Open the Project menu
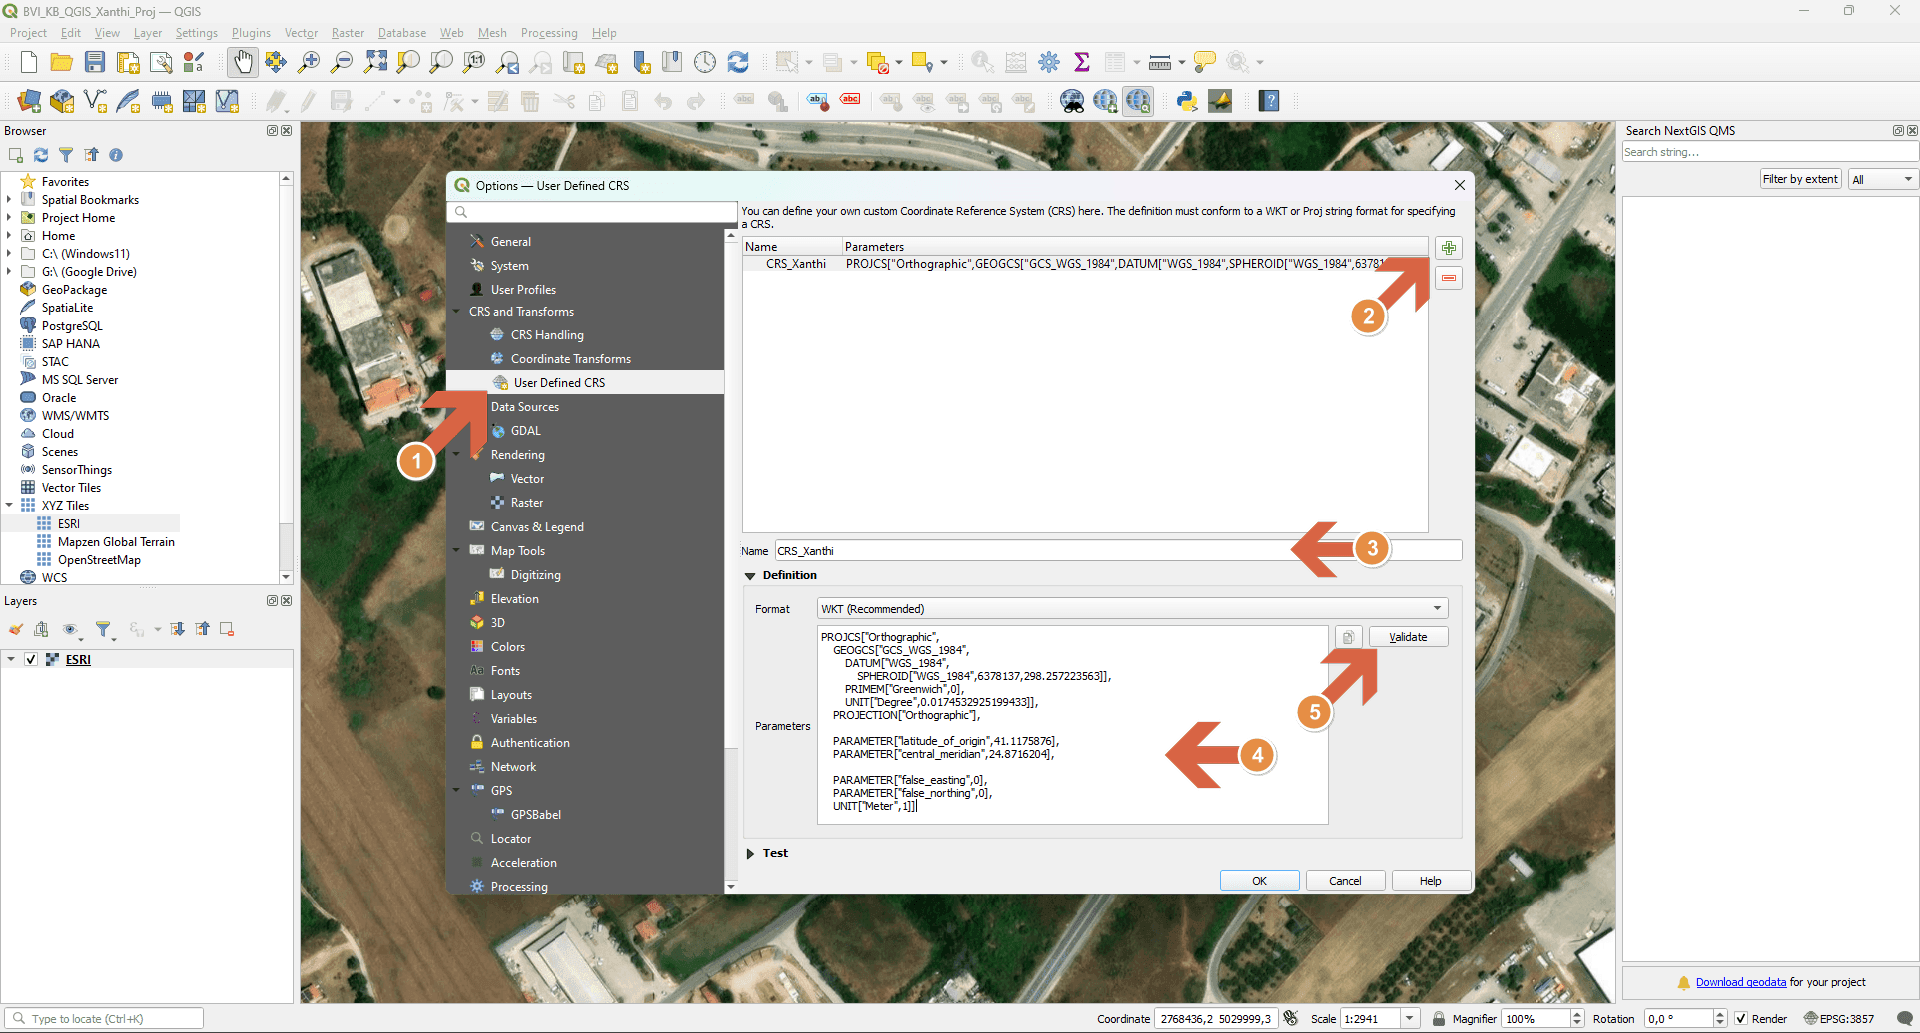This screenshot has width=1920, height=1033. tap(28, 33)
